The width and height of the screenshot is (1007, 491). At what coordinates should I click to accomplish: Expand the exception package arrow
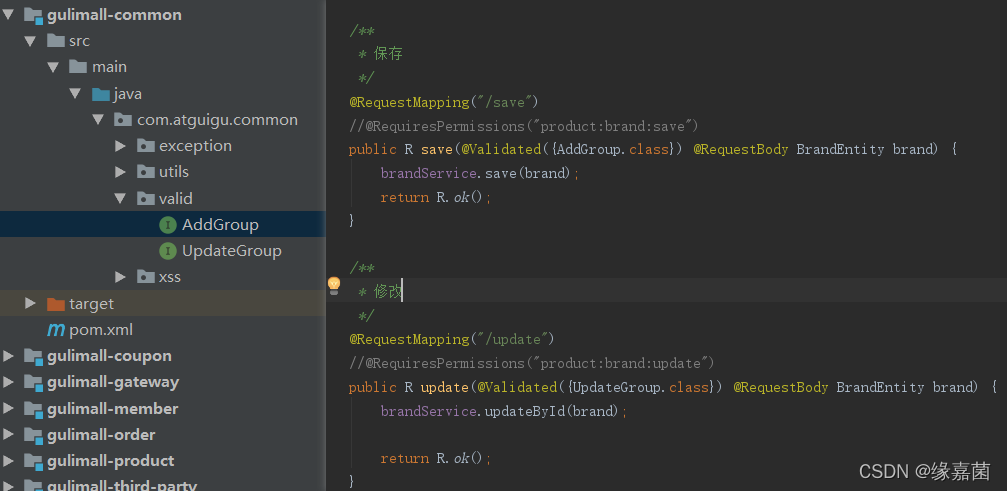click(120, 146)
